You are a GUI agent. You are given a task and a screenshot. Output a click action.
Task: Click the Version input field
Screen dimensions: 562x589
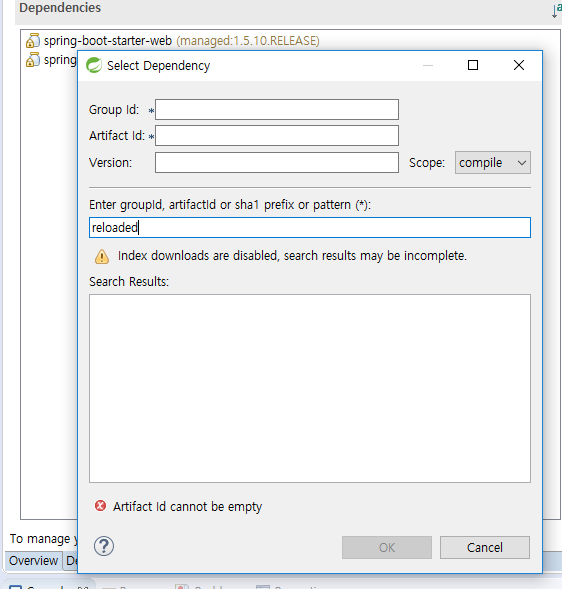277,163
